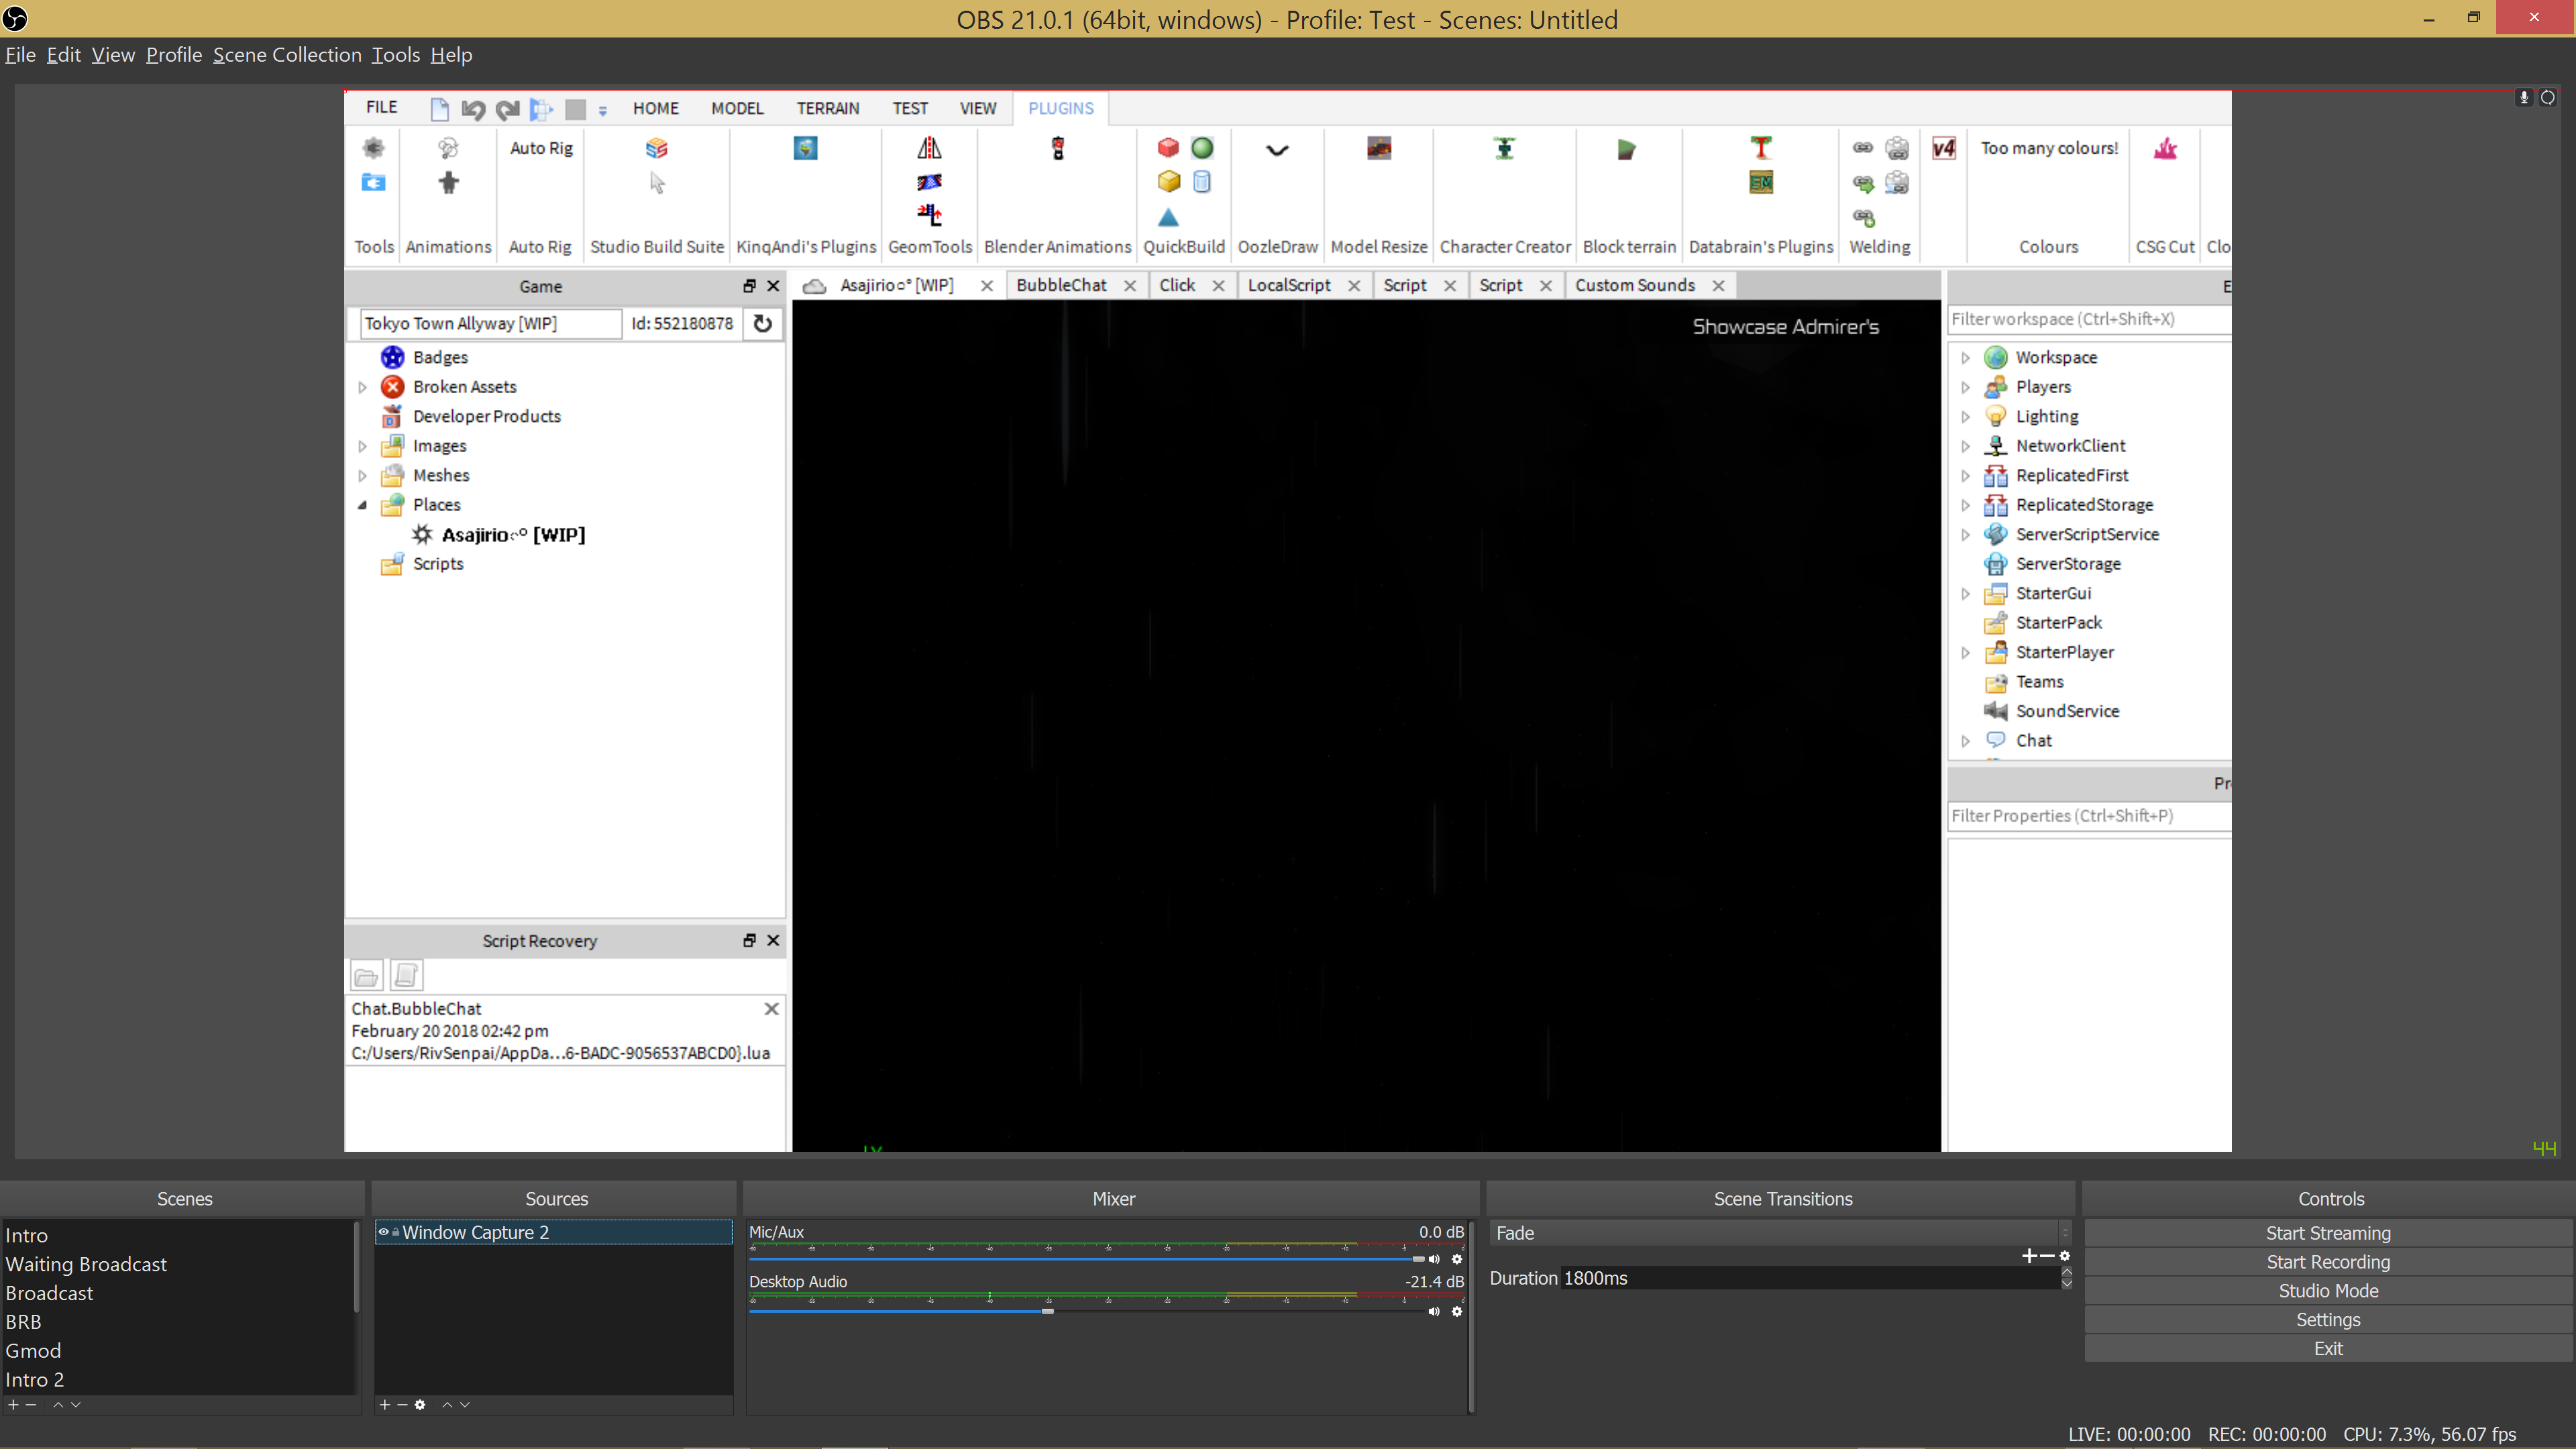Move selected scene down with arrow
2576x1449 pixels.
coord(76,1405)
